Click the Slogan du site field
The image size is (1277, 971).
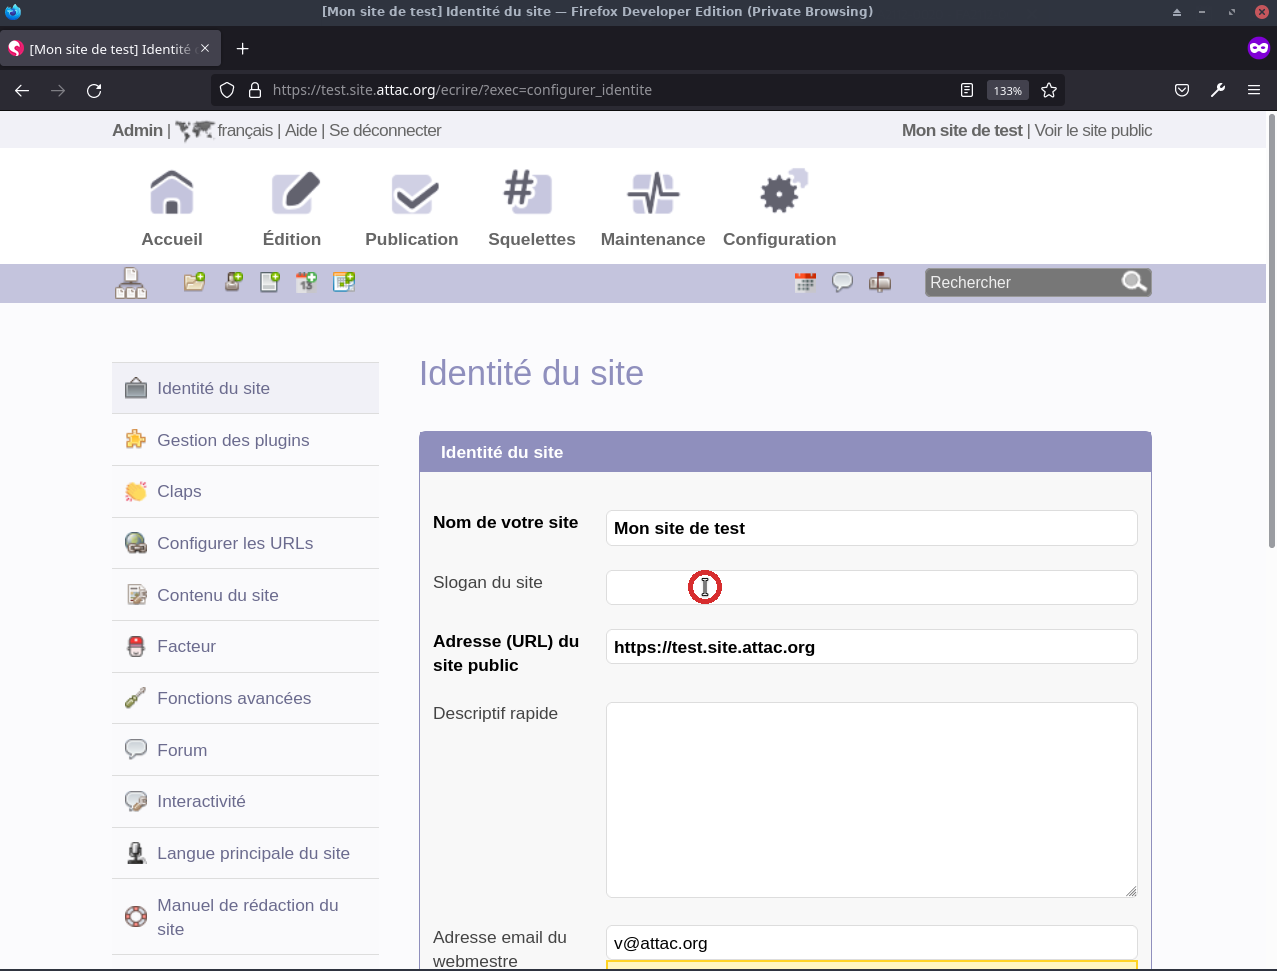click(871, 587)
